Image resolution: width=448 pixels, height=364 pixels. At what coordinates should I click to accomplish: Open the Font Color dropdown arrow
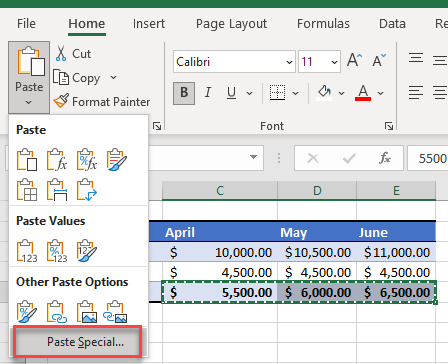tap(381, 93)
